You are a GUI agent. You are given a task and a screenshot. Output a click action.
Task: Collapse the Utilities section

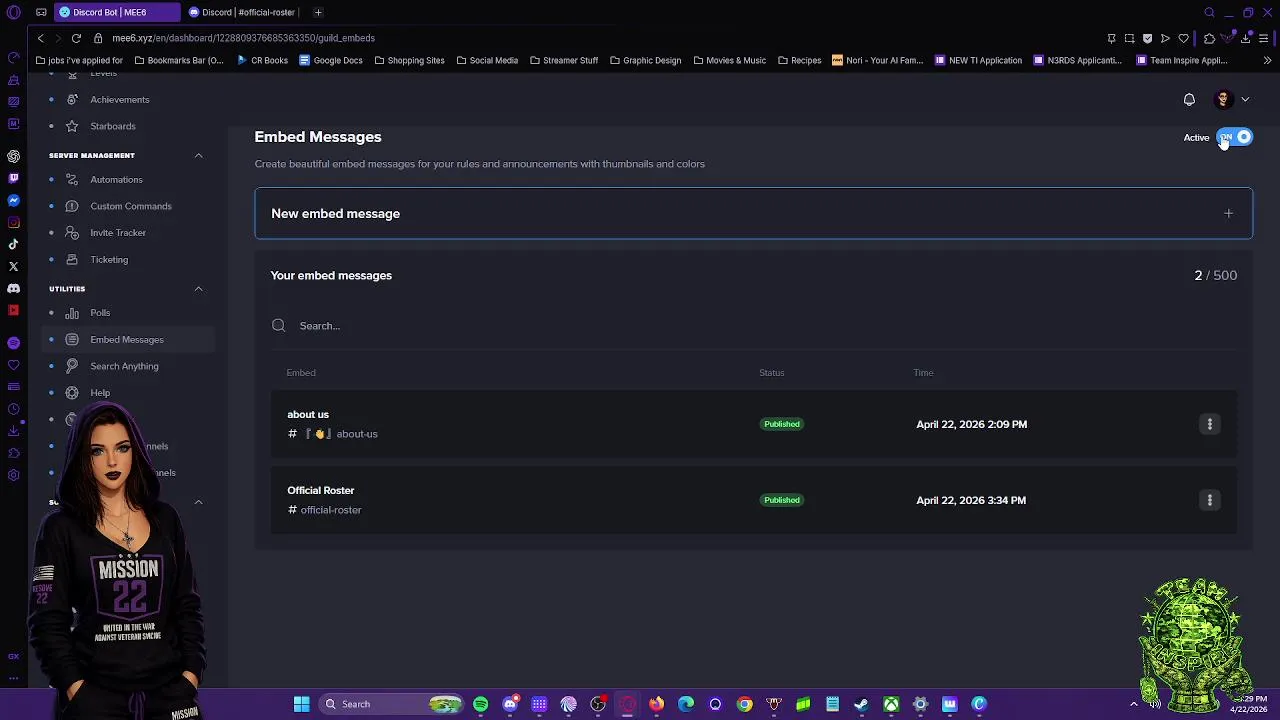(198, 288)
